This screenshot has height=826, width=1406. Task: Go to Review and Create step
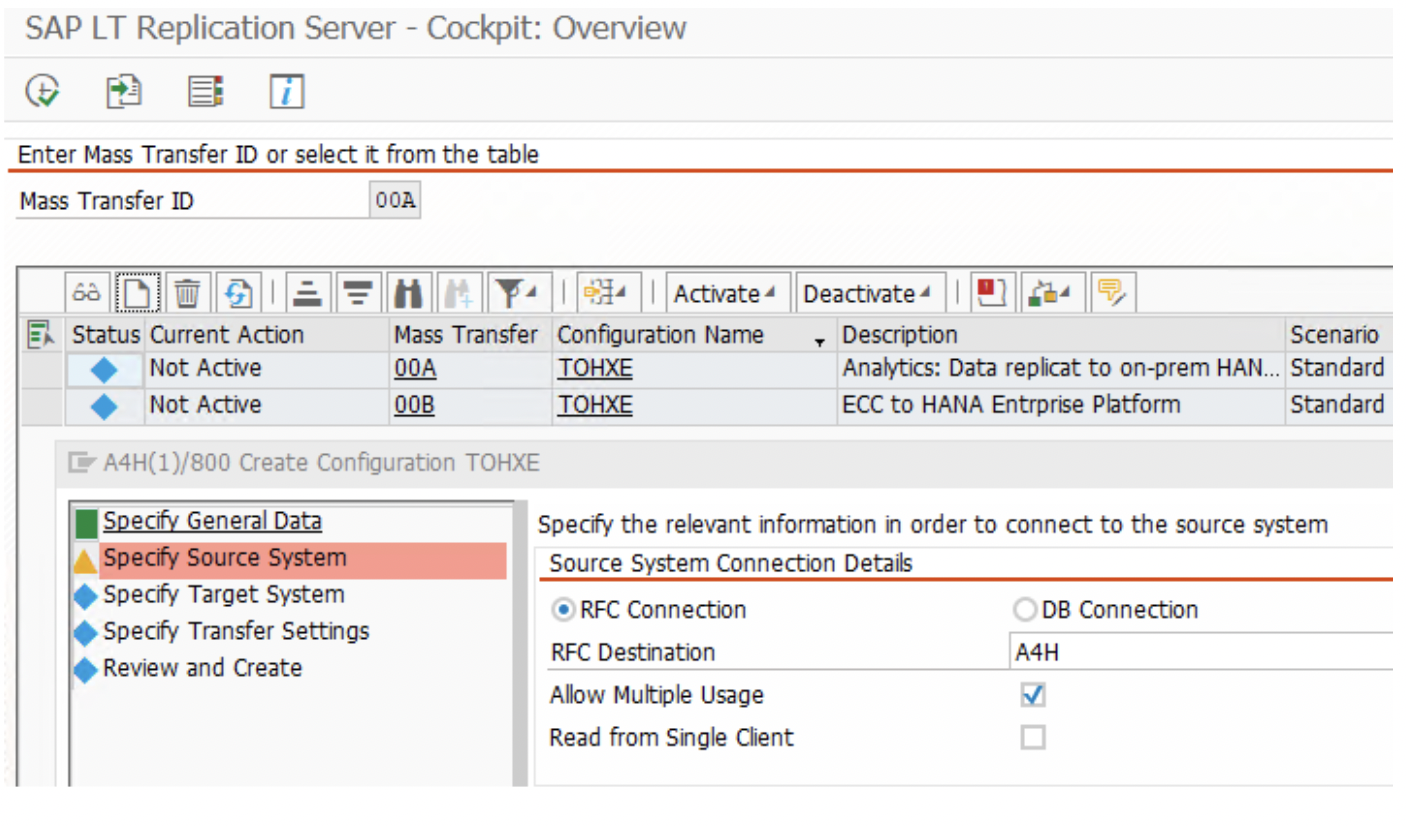(203, 668)
